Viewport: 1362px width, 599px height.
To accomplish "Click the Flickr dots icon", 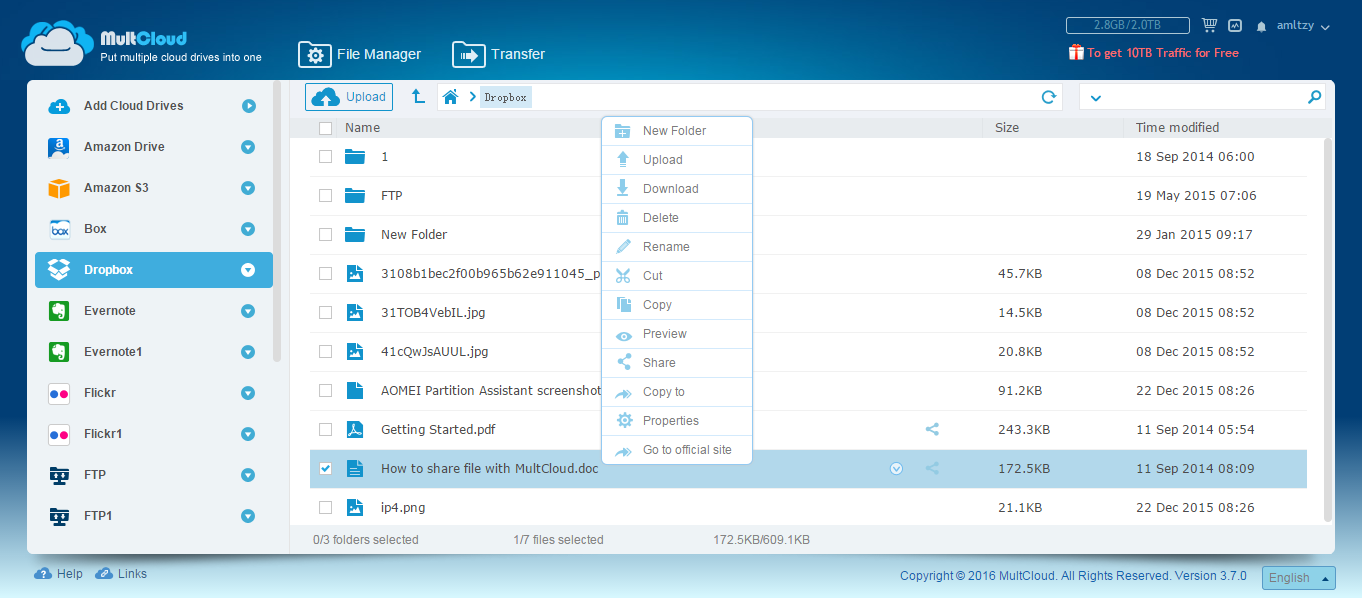I will click(59, 393).
